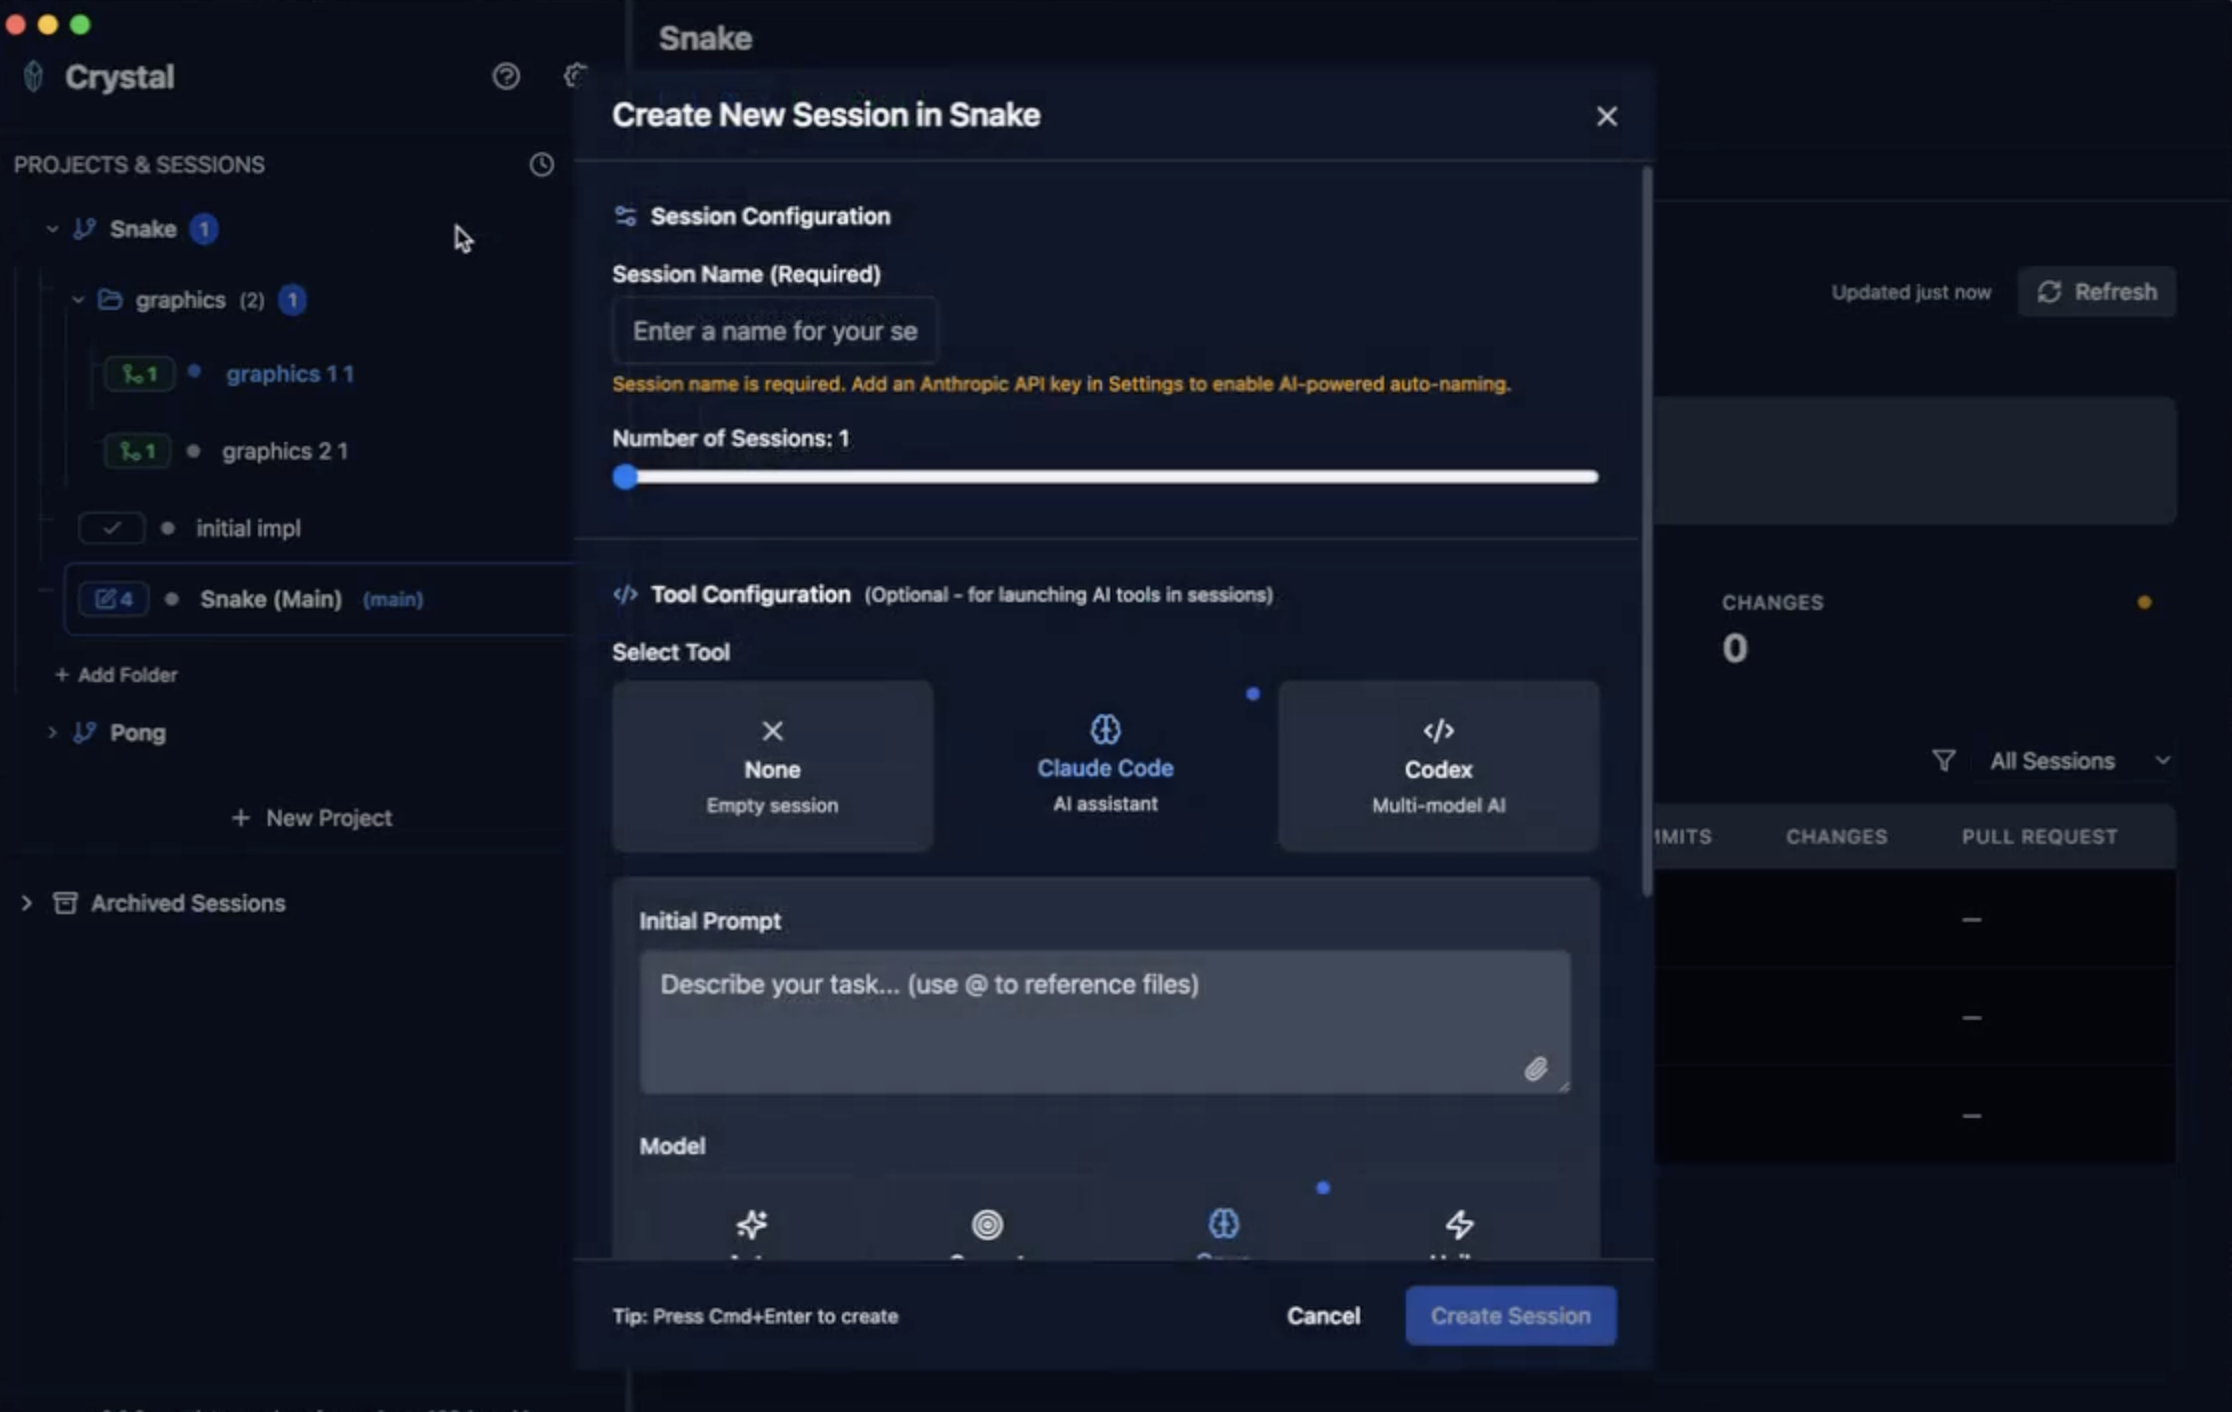Open the help question-mark icon
The height and width of the screenshot is (1412, 2232).
[x=506, y=76]
